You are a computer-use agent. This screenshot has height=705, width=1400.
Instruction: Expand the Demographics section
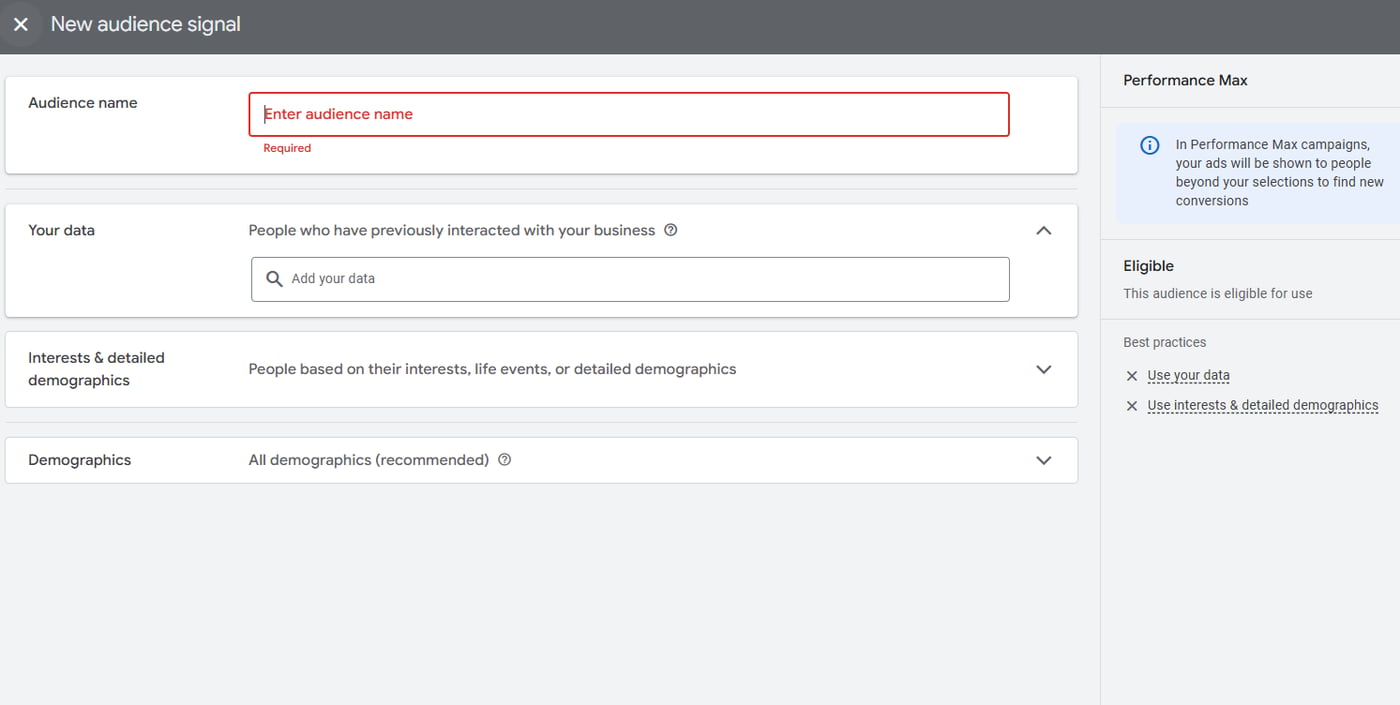[x=1043, y=459]
